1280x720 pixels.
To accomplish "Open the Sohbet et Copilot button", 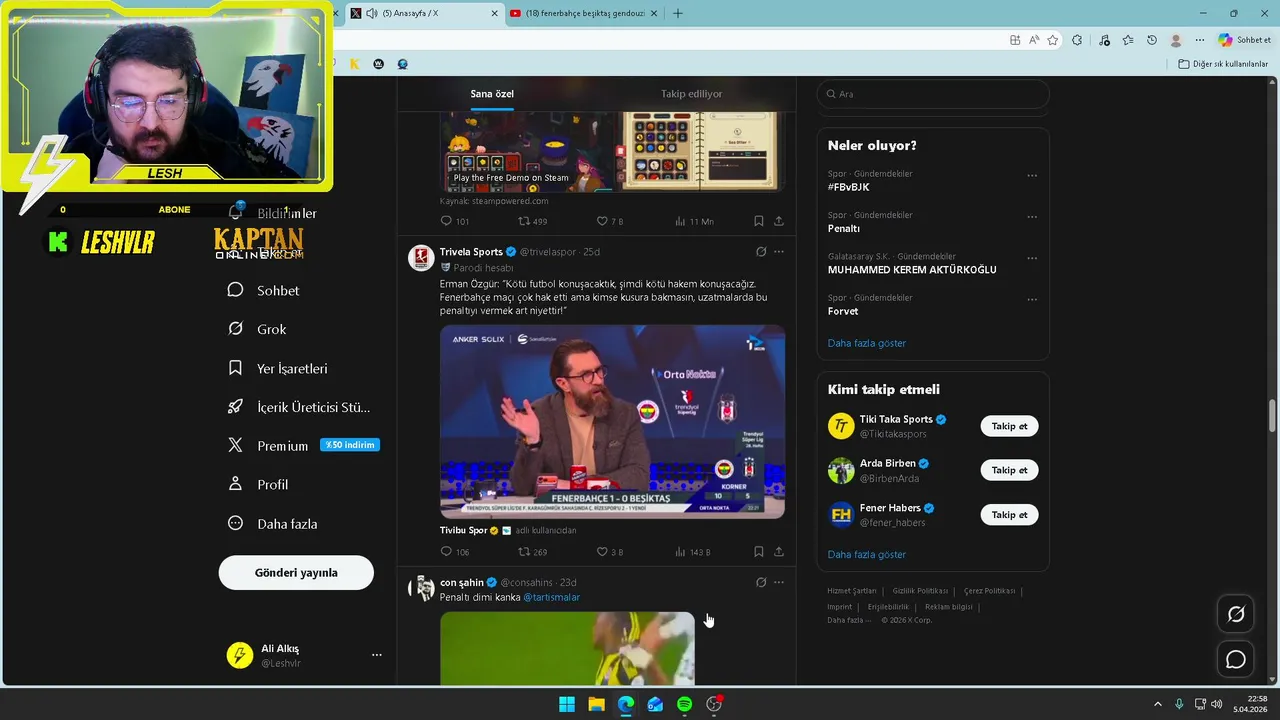I will [1245, 40].
